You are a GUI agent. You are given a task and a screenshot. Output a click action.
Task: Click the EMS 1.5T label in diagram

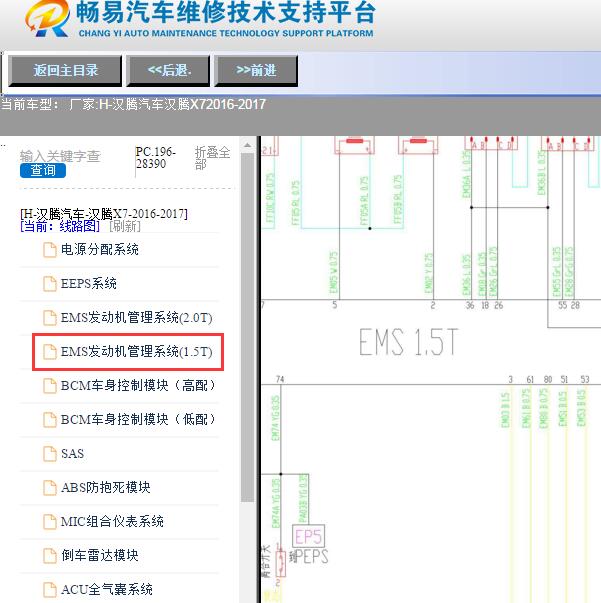coord(408,341)
